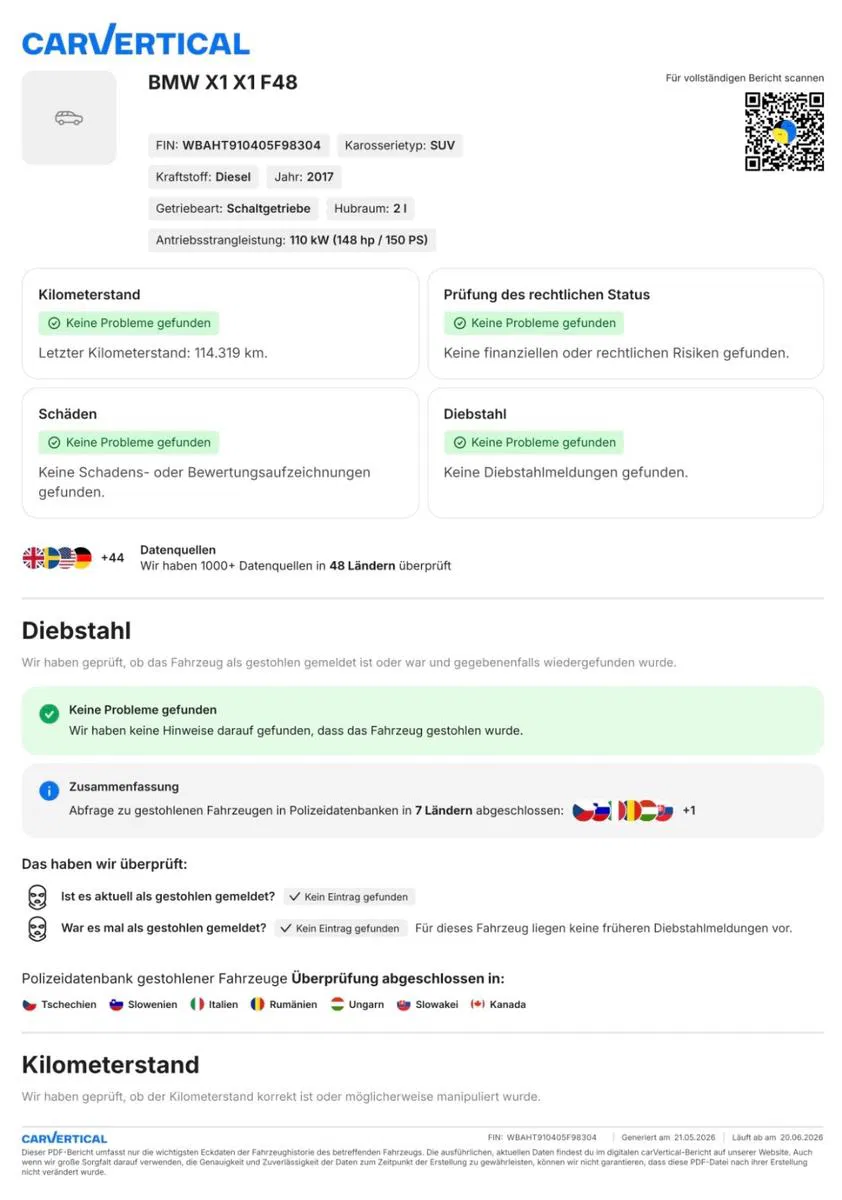Image resolution: width=842 pixels, height=1200 pixels.
Task: Click 'Kein Eintrag gefunden' for previously stolen
Action: (x=341, y=928)
